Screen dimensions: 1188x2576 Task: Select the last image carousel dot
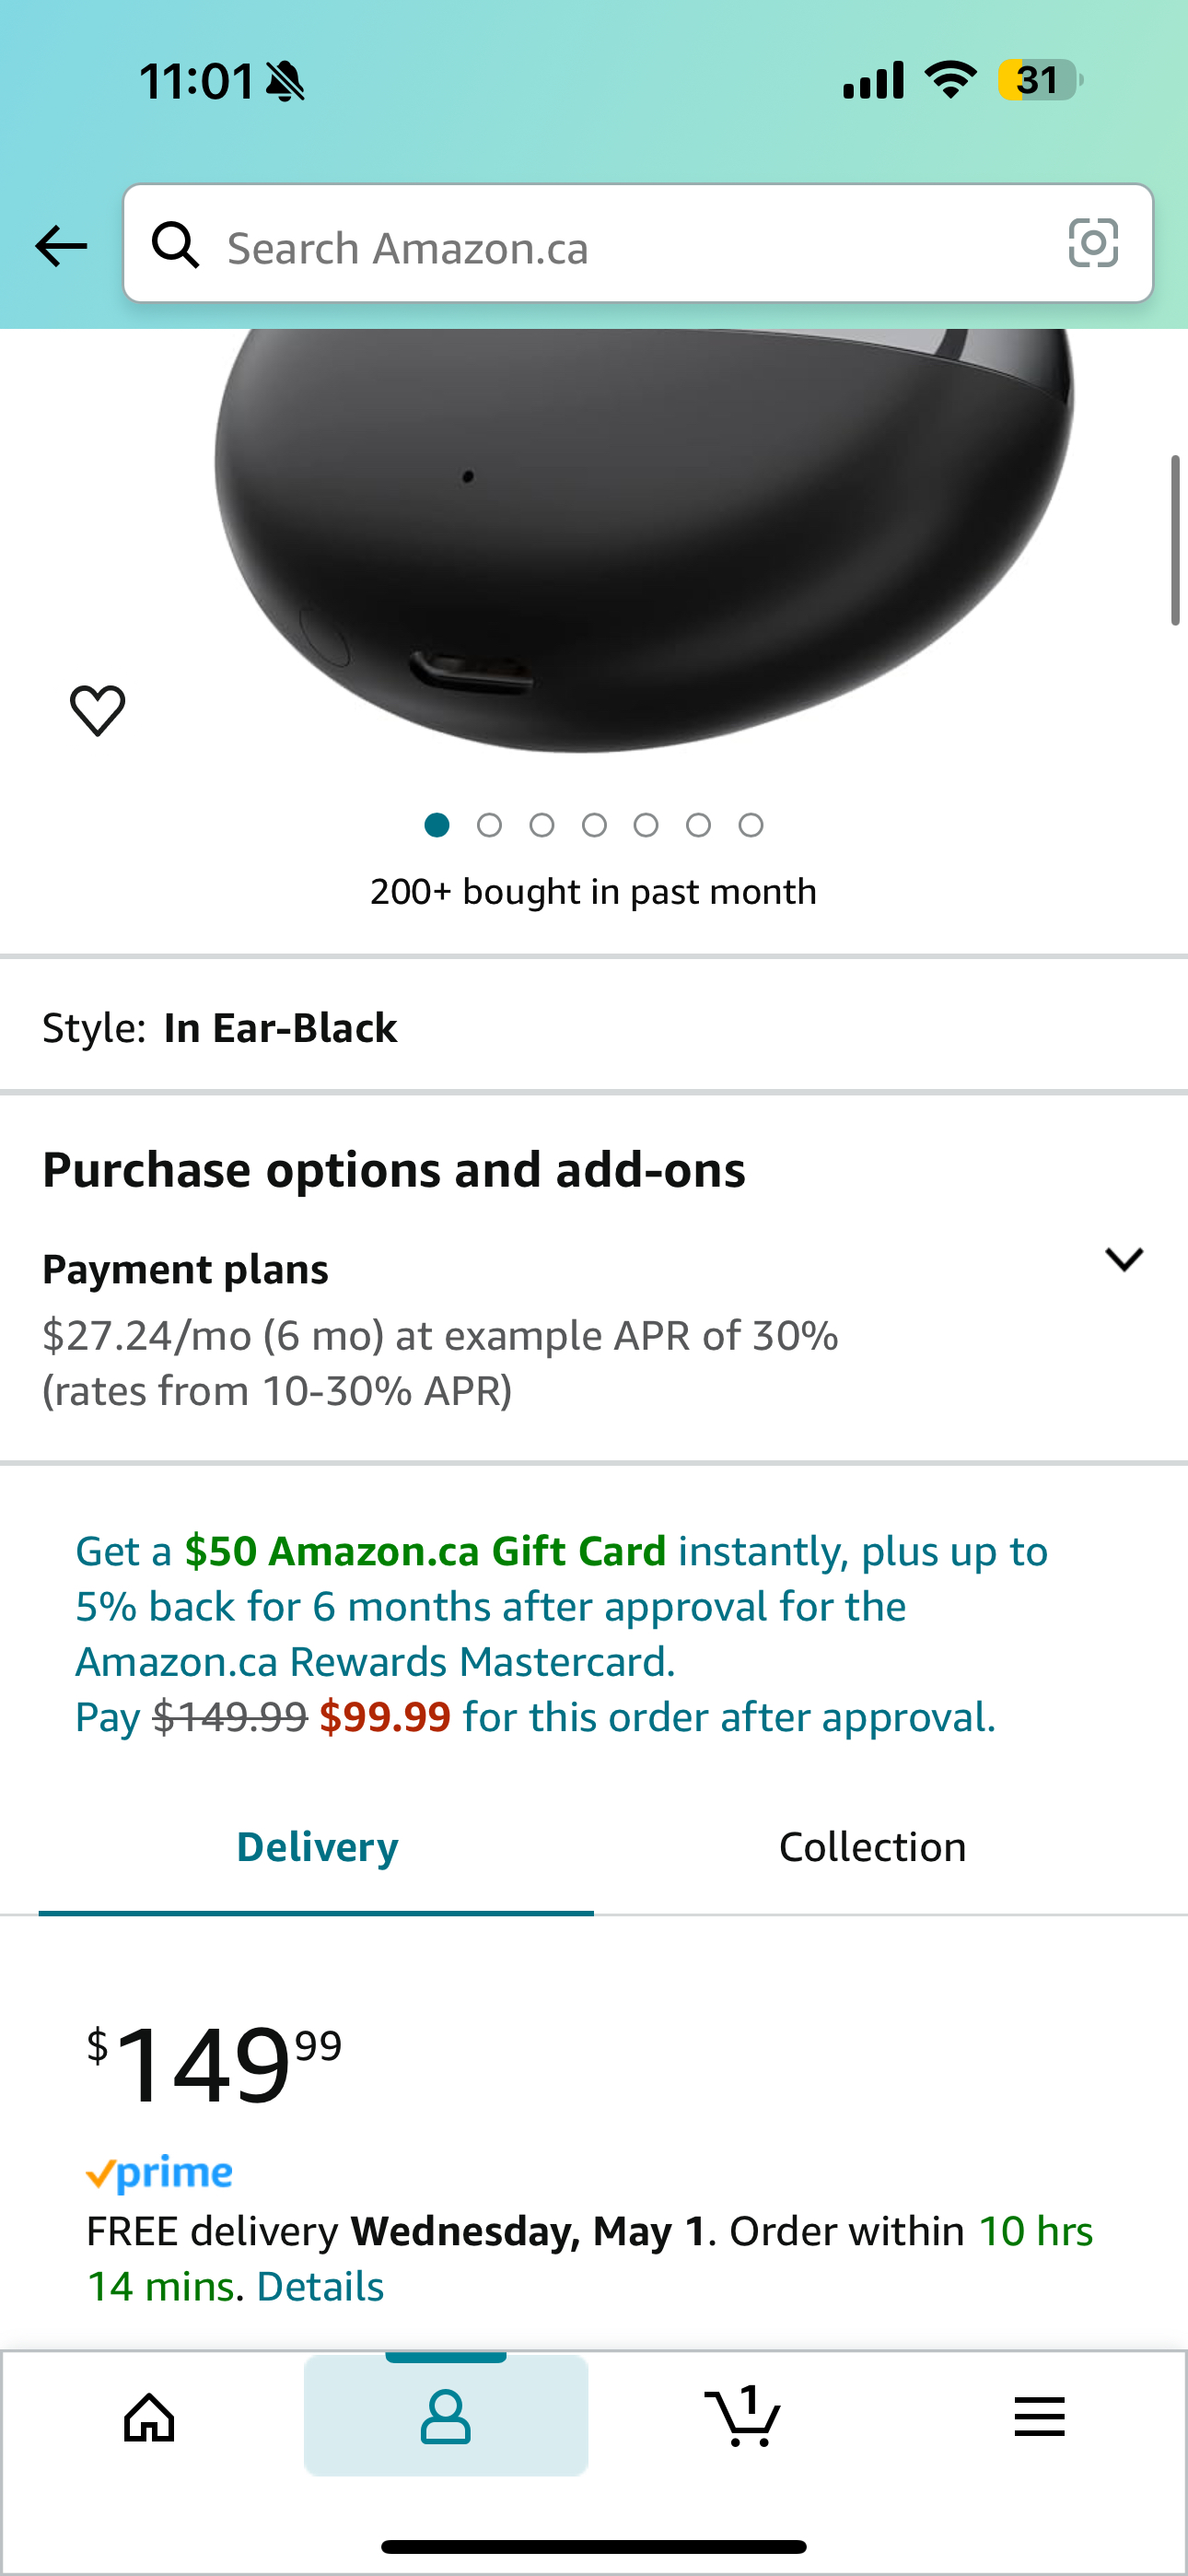coord(751,825)
